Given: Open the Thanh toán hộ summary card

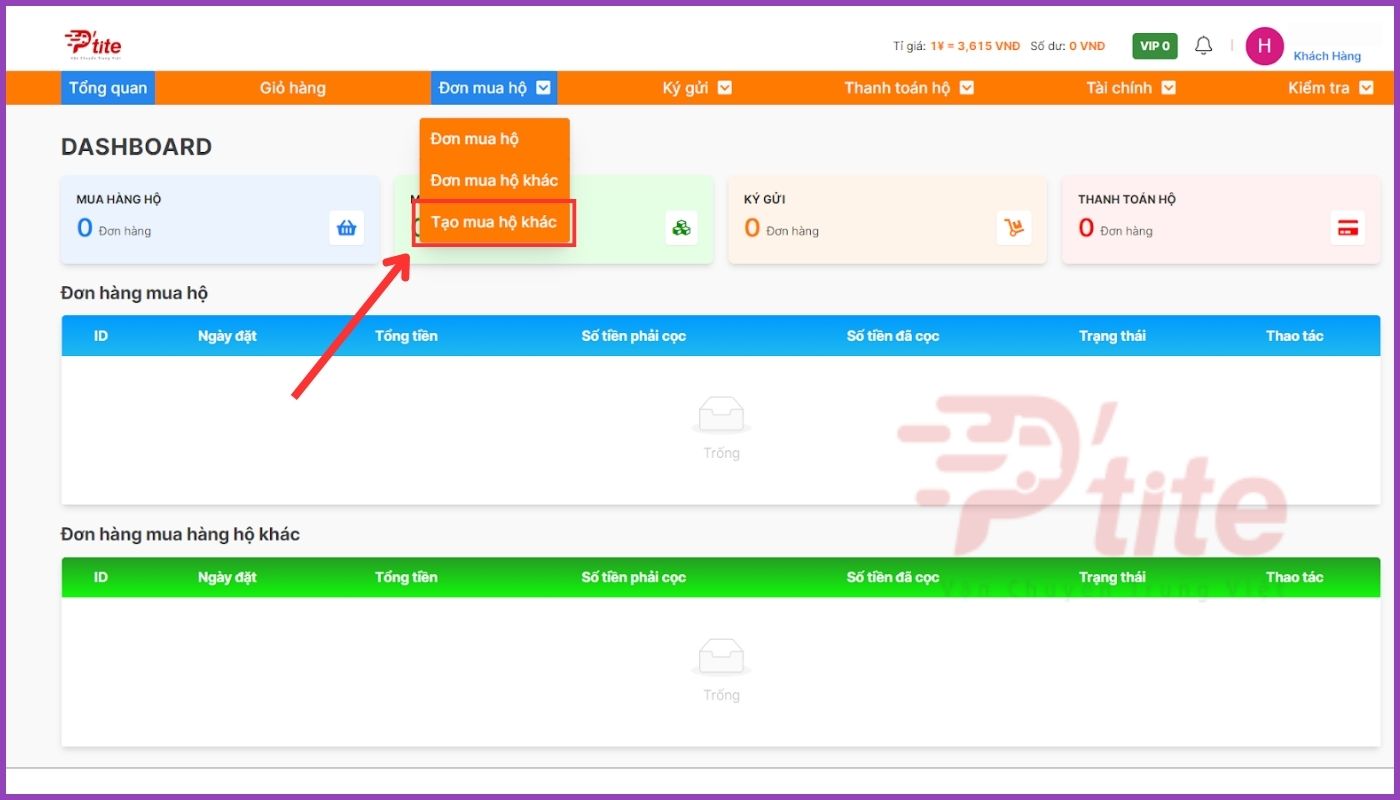Looking at the screenshot, I should point(1221,220).
